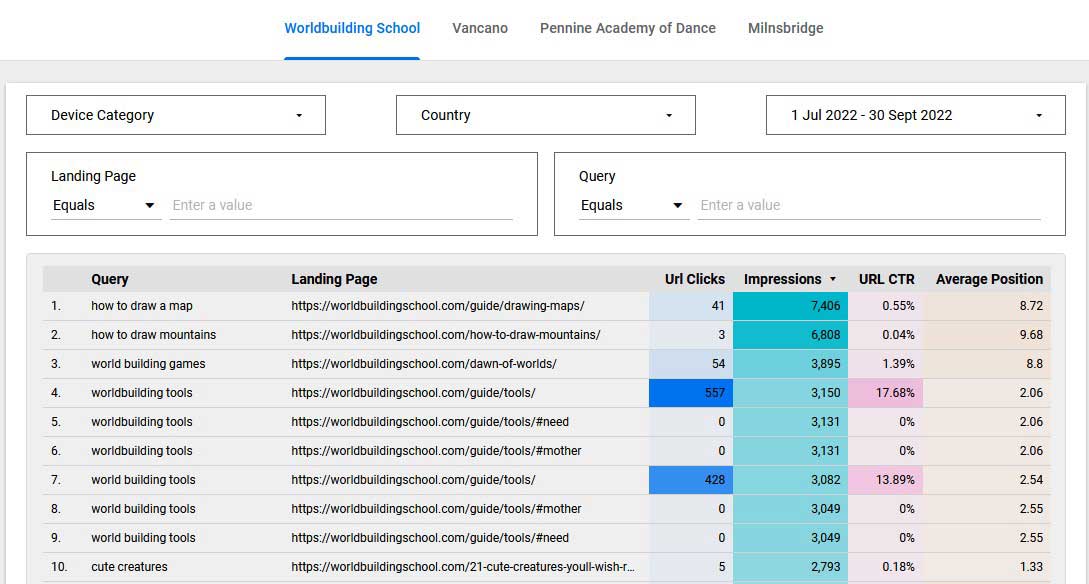Open the date range picker
Image resolution: width=1089 pixels, height=584 pixels.
pos(913,115)
